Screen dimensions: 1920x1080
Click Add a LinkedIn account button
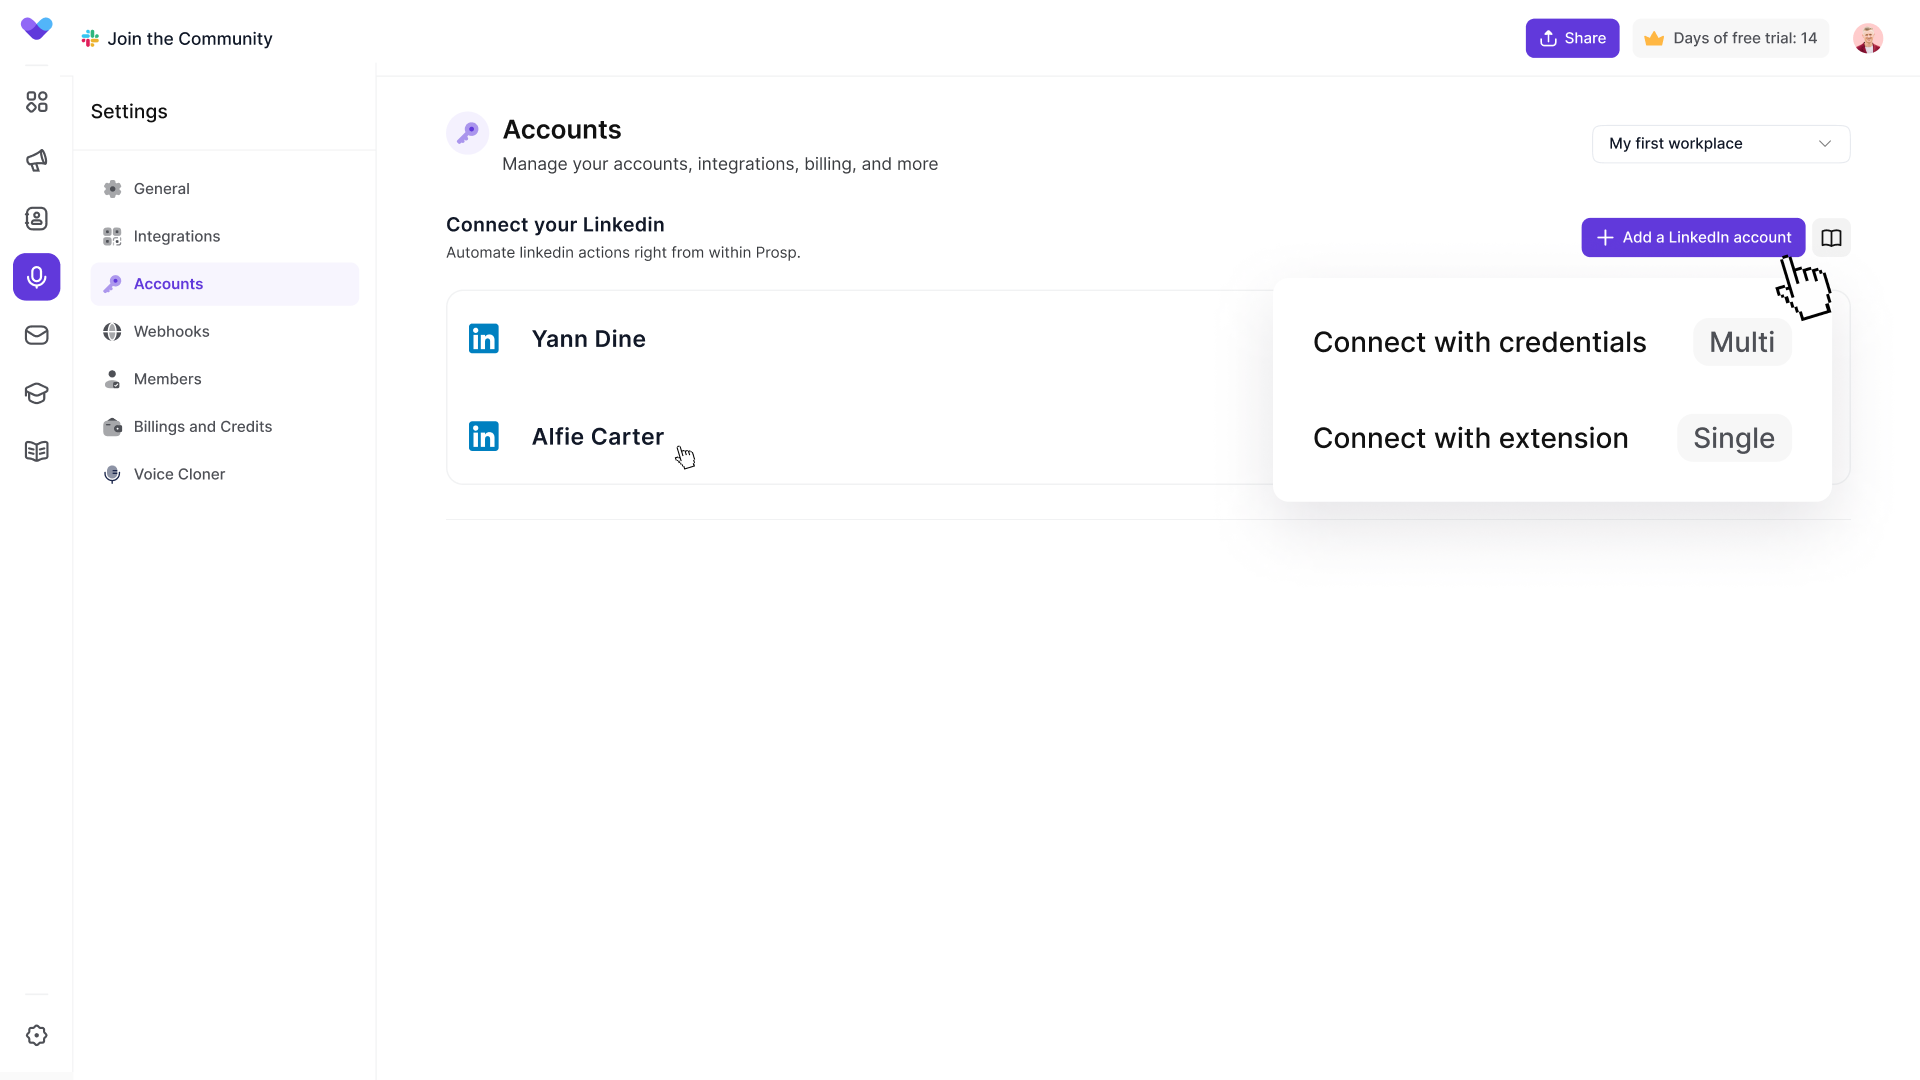coord(1692,238)
